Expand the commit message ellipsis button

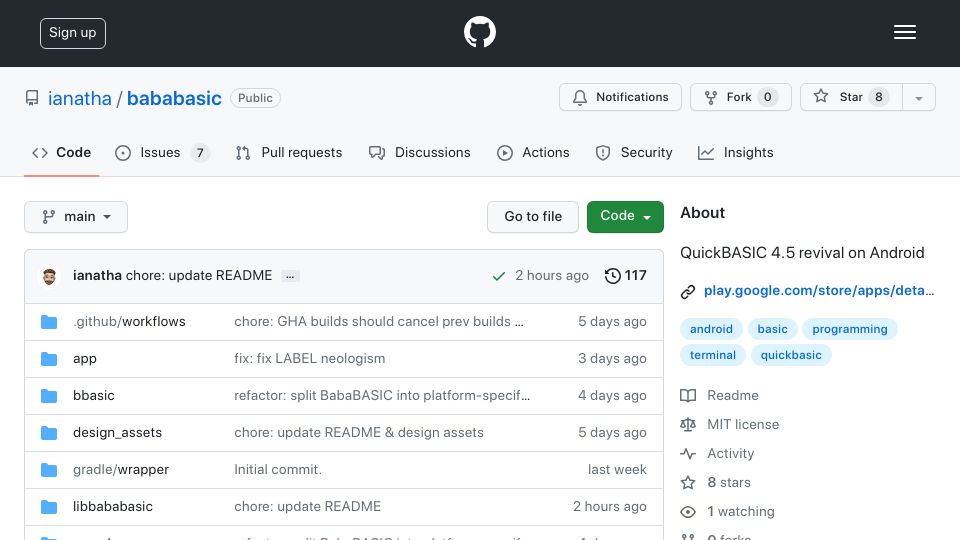pos(290,276)
